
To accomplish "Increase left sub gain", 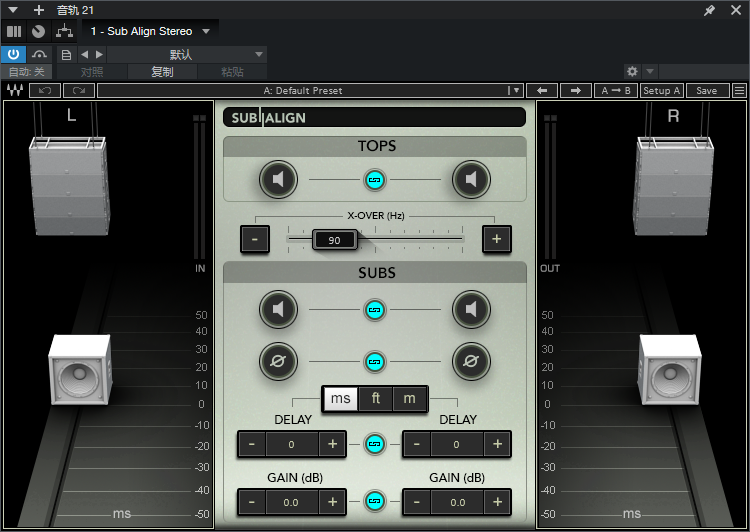I will [x=332, y=502].
